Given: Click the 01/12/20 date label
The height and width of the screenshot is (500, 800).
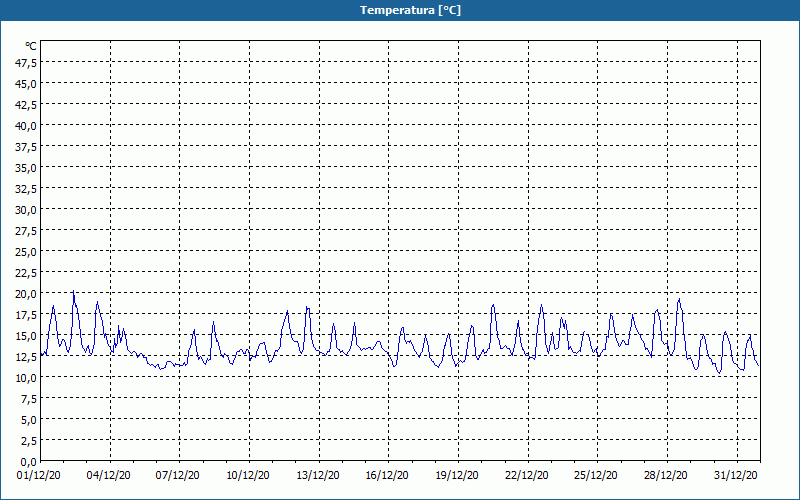Looking at the screenshot, I should pos(39,475).
